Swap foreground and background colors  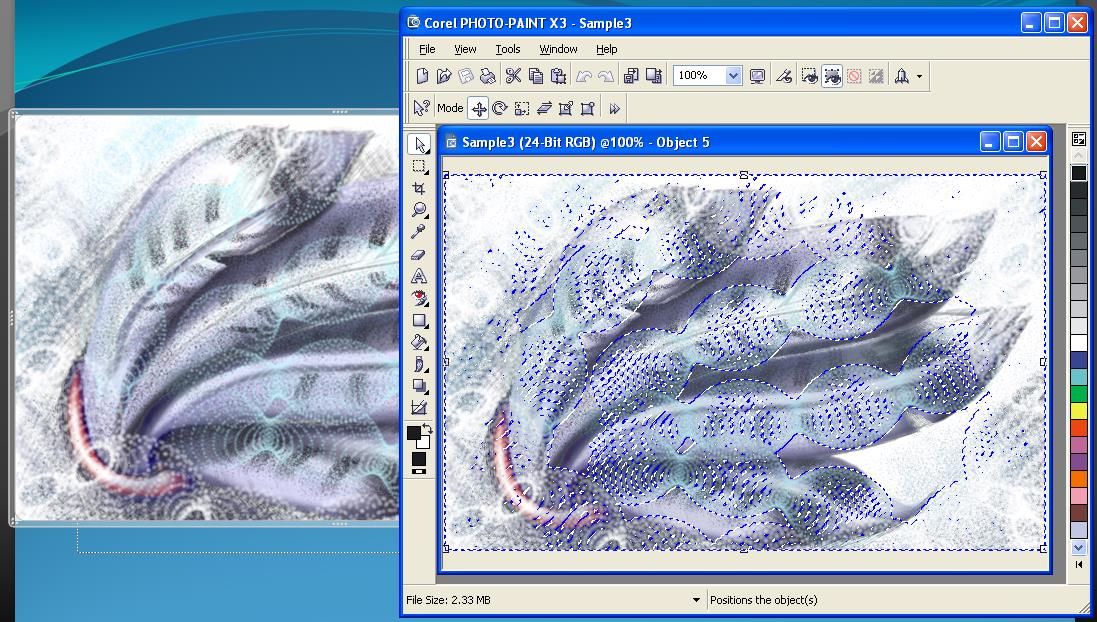[426, 428]
